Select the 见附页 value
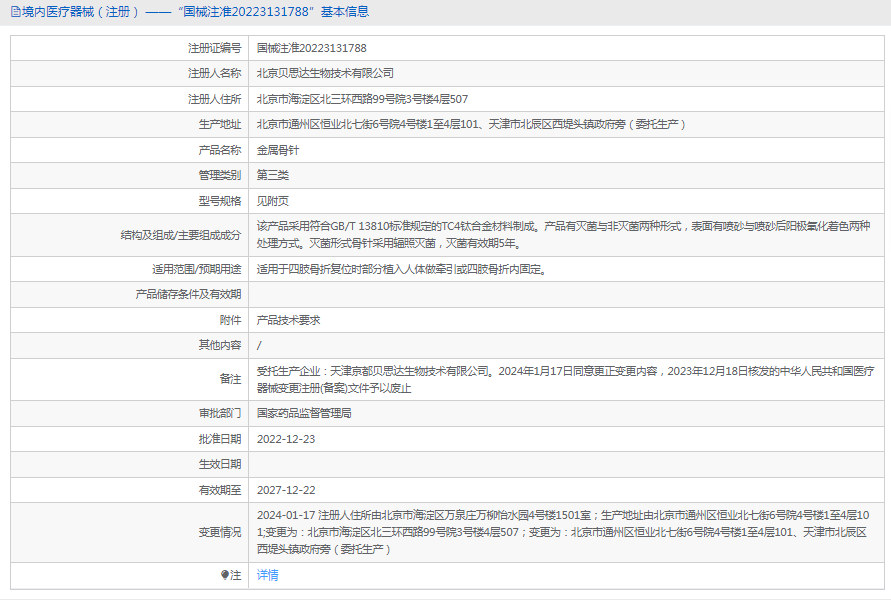Screen dimensions: 891x600 click(273, 201)
